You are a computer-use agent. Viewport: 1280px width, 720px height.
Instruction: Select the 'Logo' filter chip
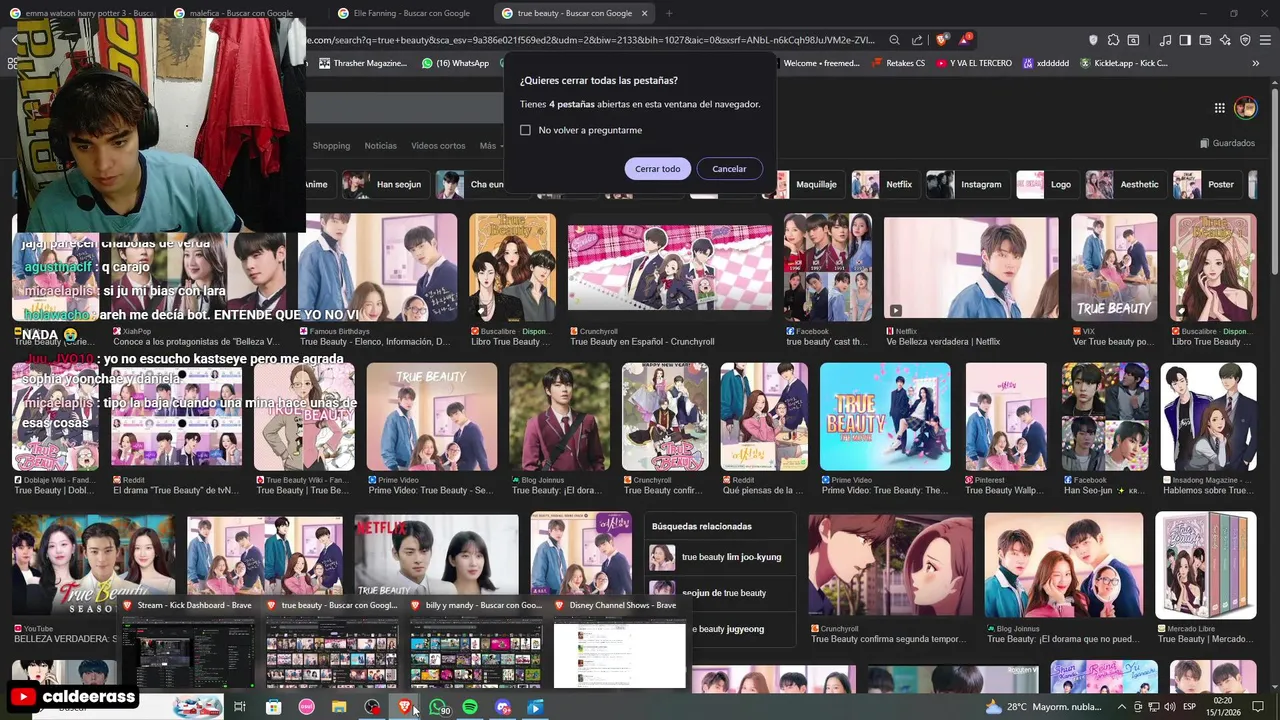[x=1046, y=184]
